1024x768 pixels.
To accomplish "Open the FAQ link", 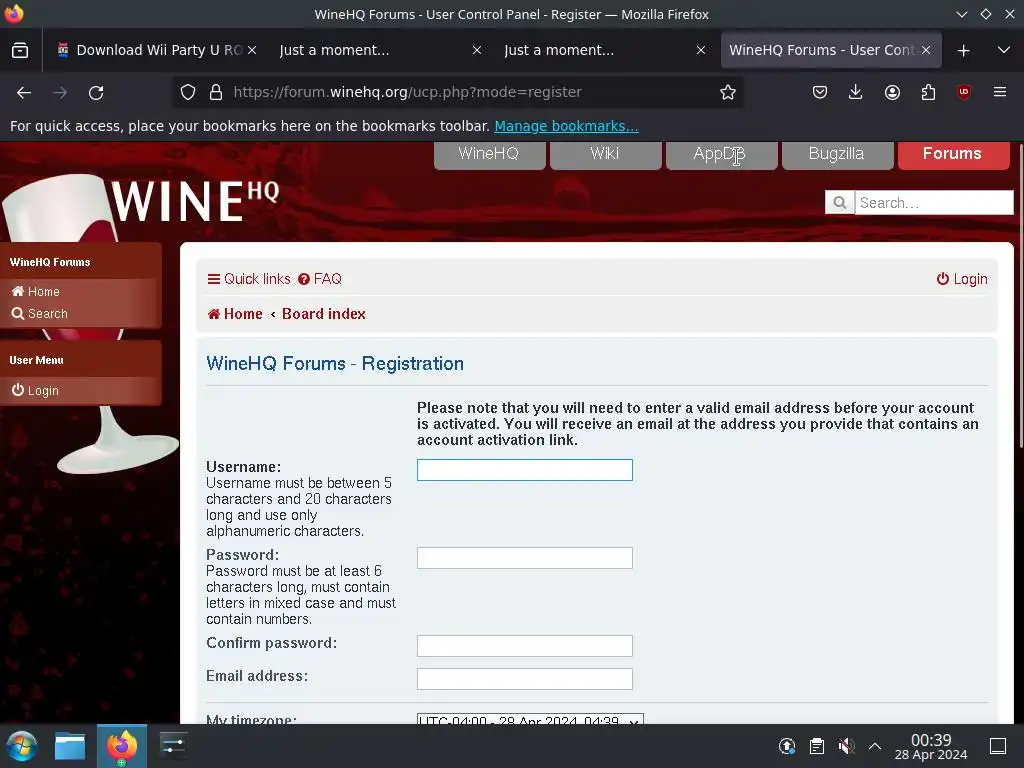I will coord(320,279).
